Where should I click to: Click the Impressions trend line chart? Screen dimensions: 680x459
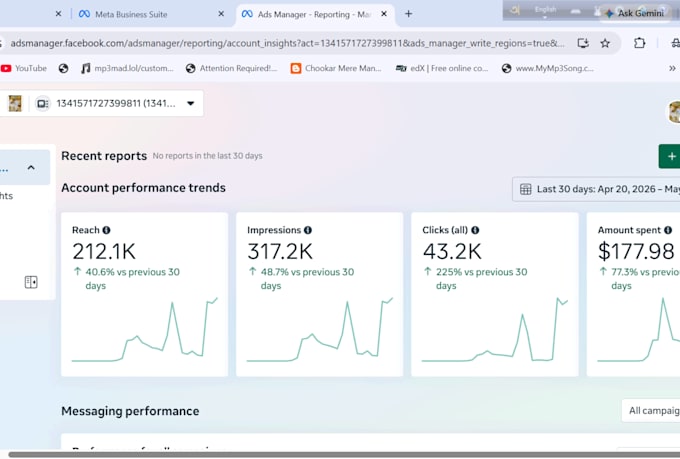click(320, 330)
